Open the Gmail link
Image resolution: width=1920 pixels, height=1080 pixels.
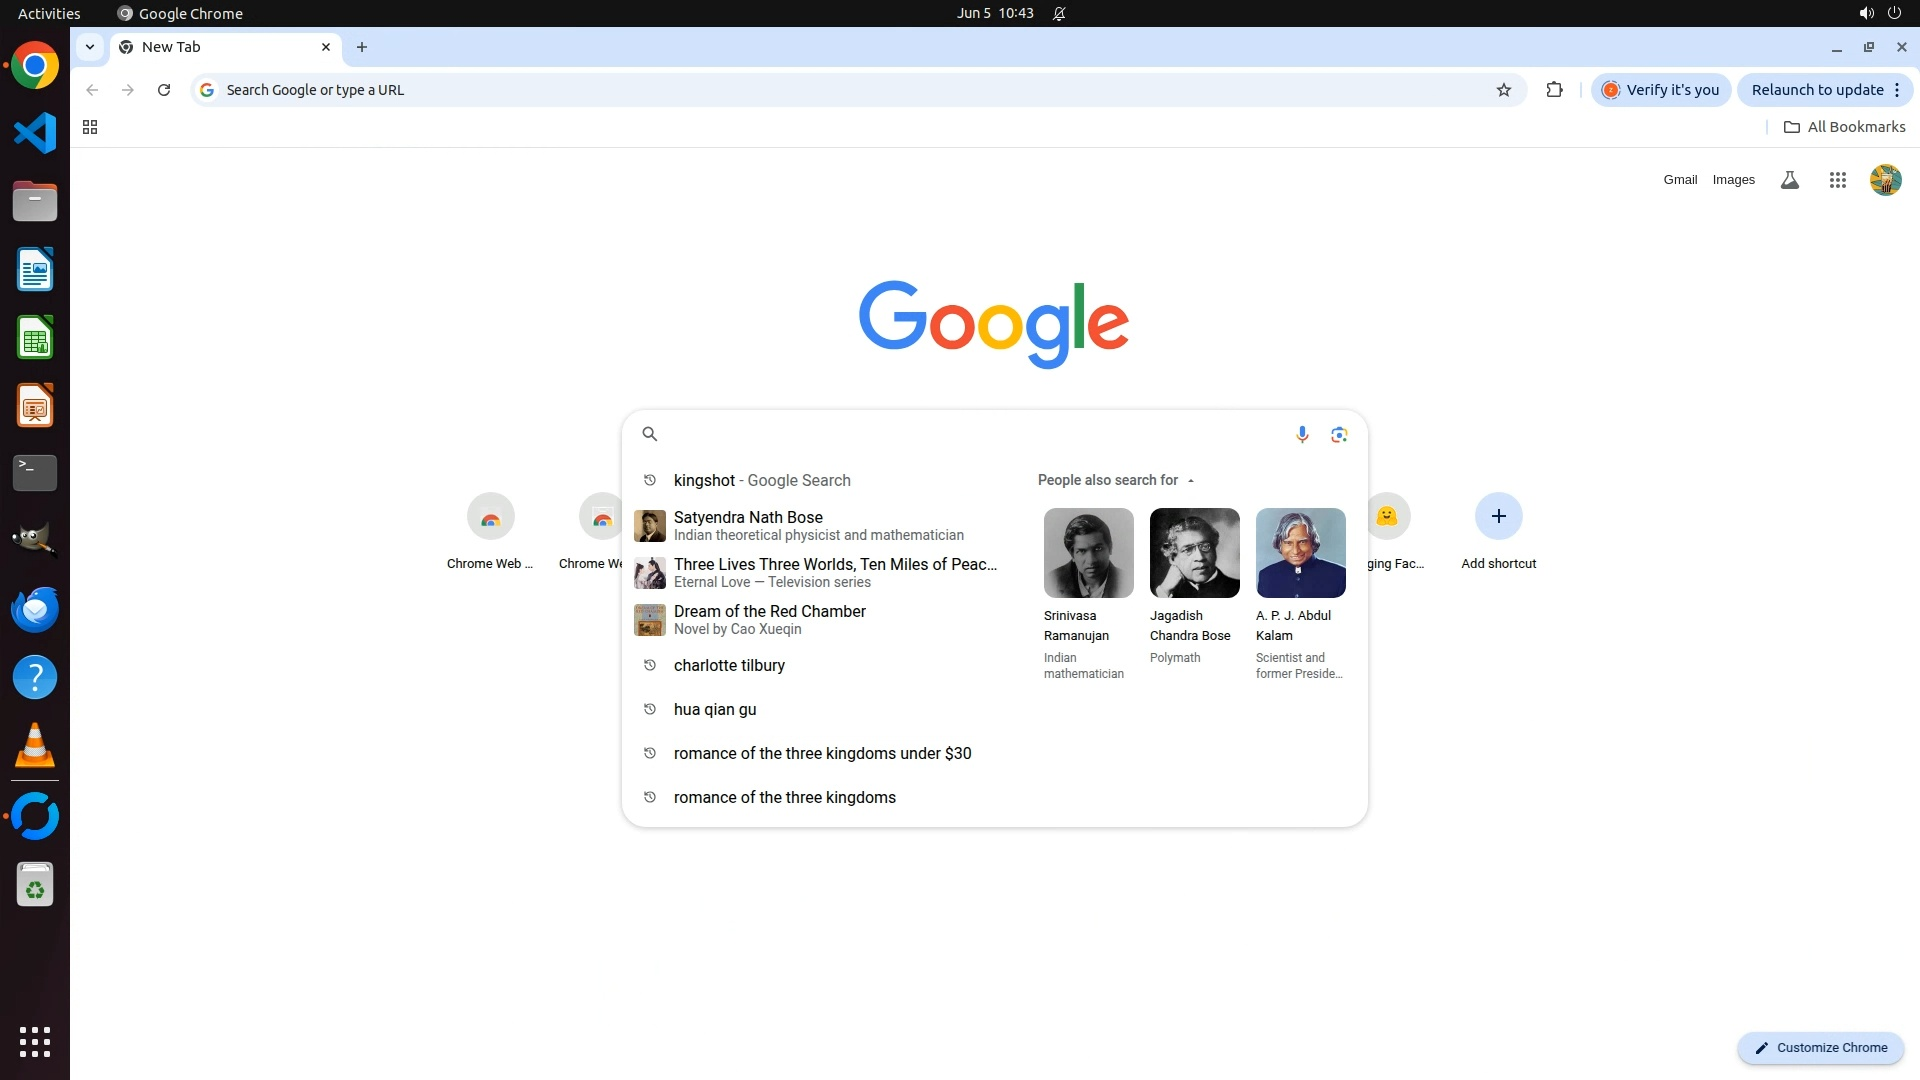coord(1680,180)
